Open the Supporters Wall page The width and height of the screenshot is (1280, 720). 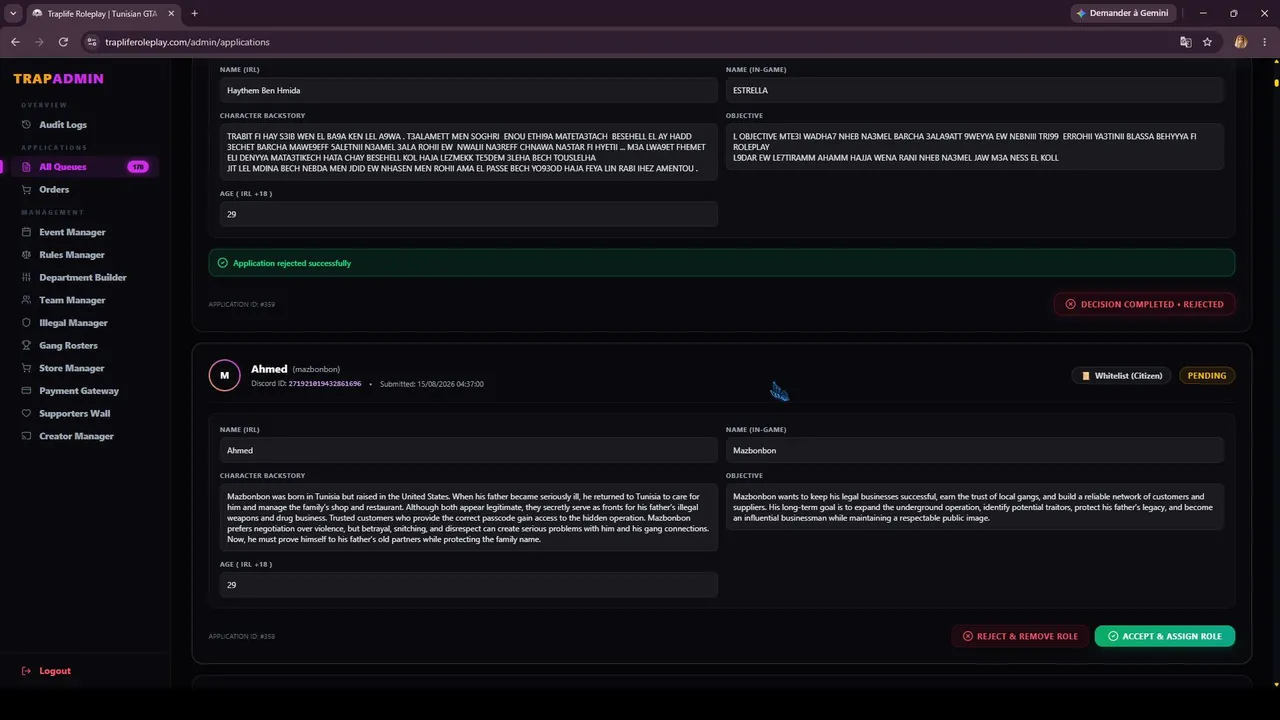click(74, 414)
